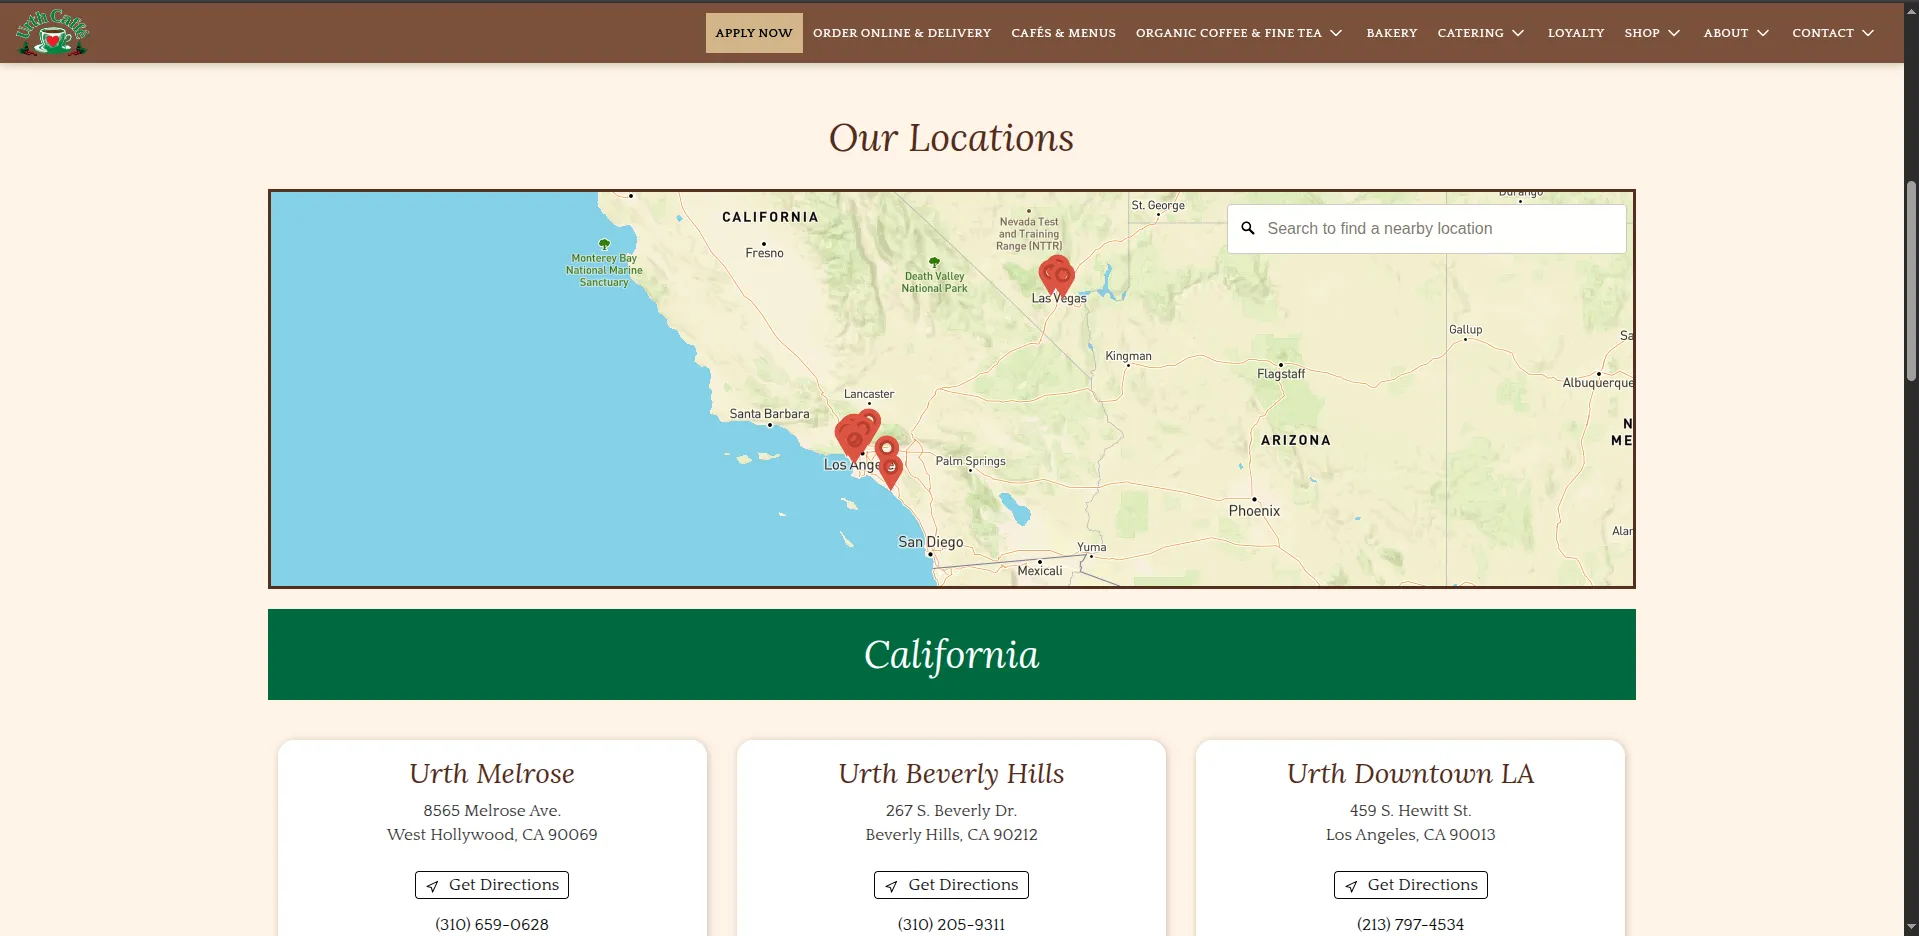Click the Death Valley National Park tree icon

point(934,262)
